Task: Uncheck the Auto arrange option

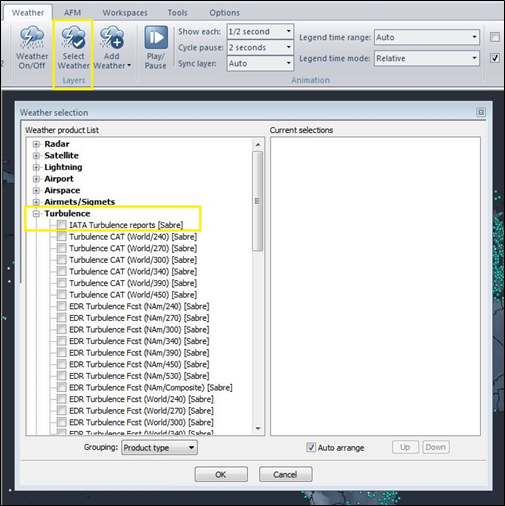Action: pos(311,447)
